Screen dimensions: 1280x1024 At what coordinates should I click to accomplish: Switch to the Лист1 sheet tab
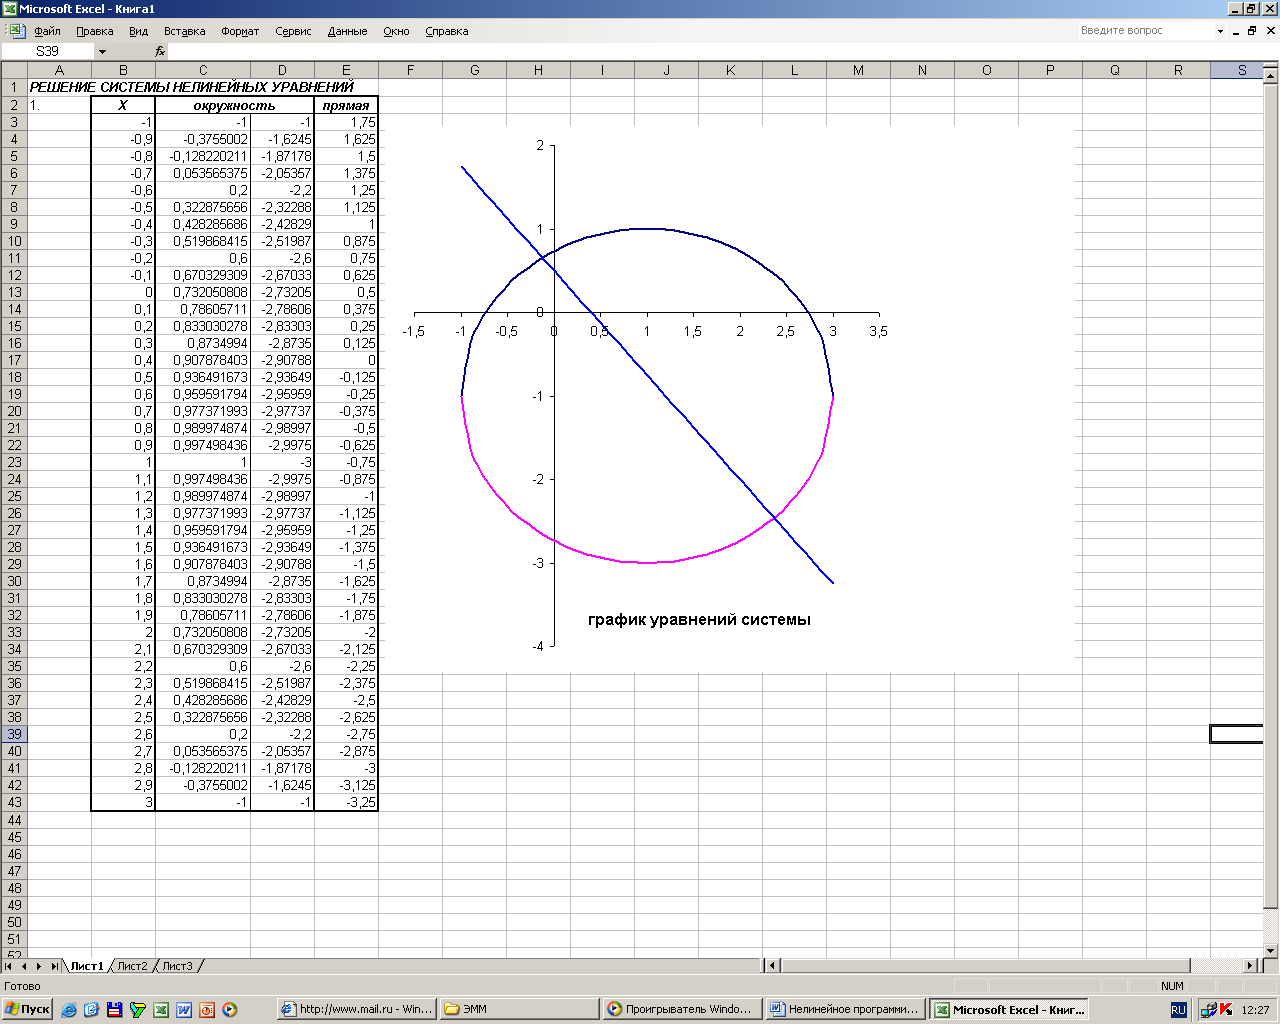click(x=87, y=966)
